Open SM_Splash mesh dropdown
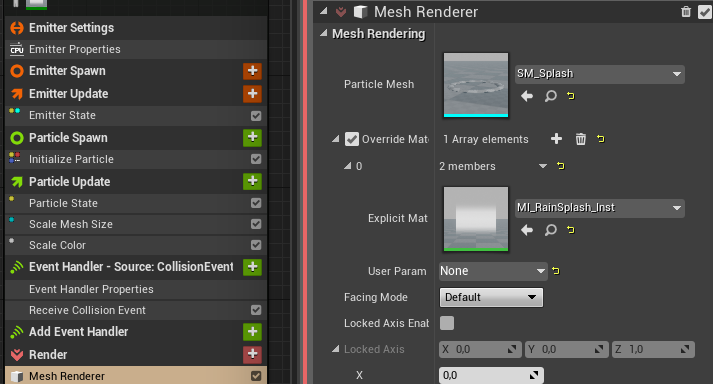This screenshot has height=384, width=713. pos(599,74)
